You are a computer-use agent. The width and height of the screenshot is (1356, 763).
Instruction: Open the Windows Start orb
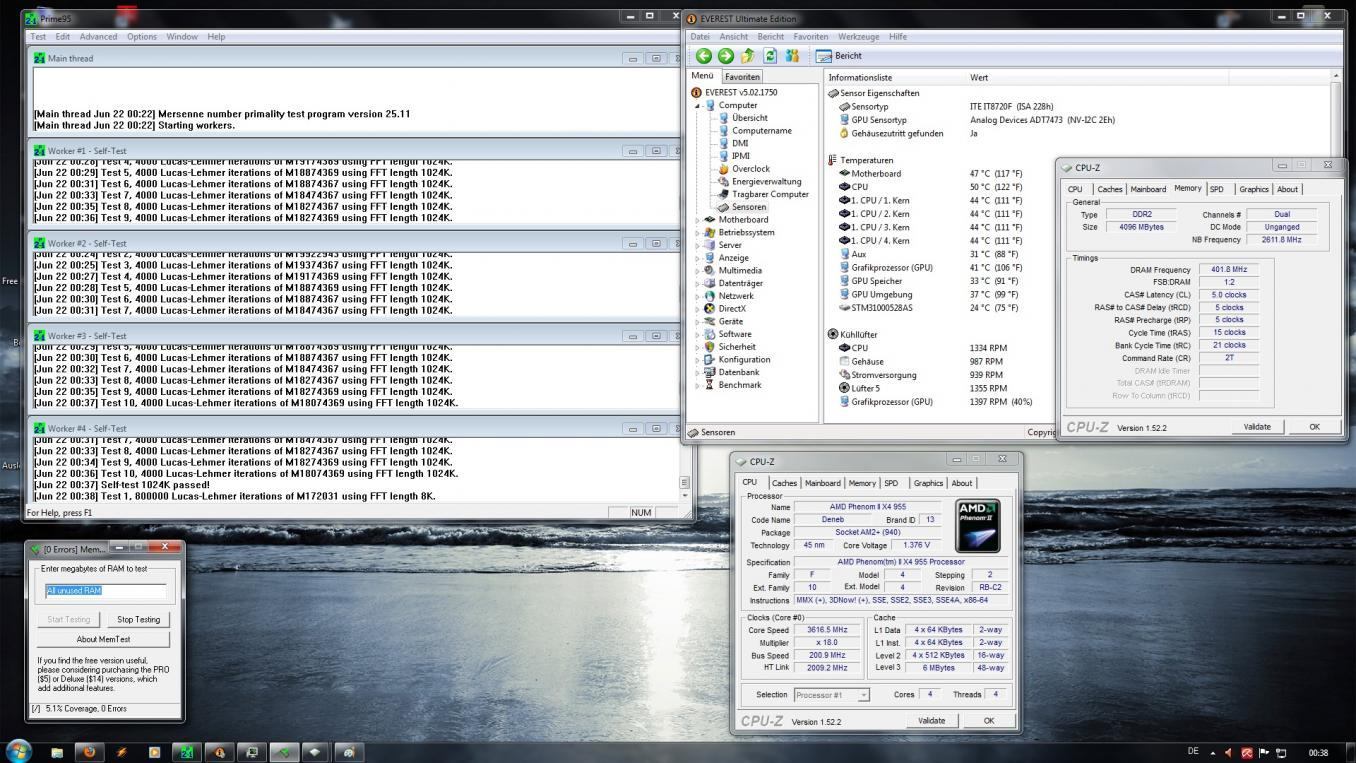pyautogui.click(x=18, y=751)
